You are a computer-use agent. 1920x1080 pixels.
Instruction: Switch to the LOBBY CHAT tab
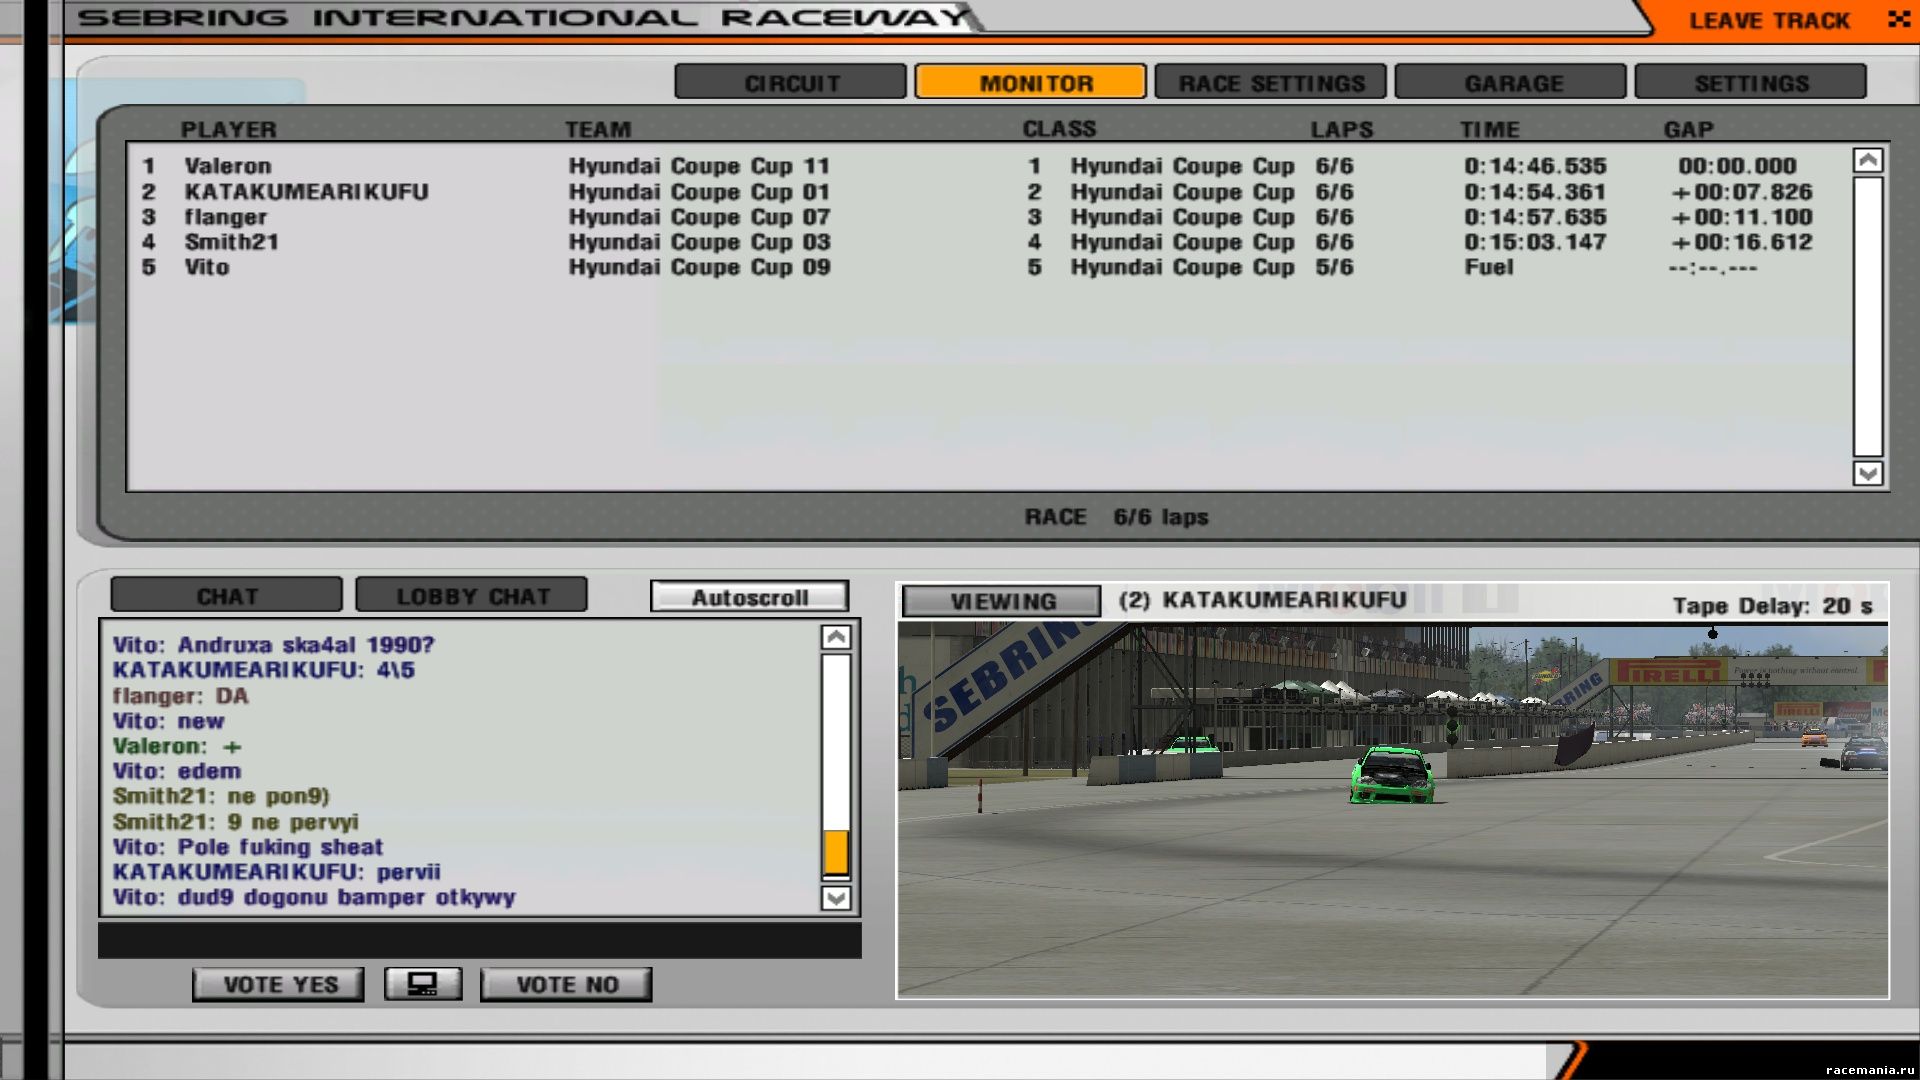coord(472,596)
